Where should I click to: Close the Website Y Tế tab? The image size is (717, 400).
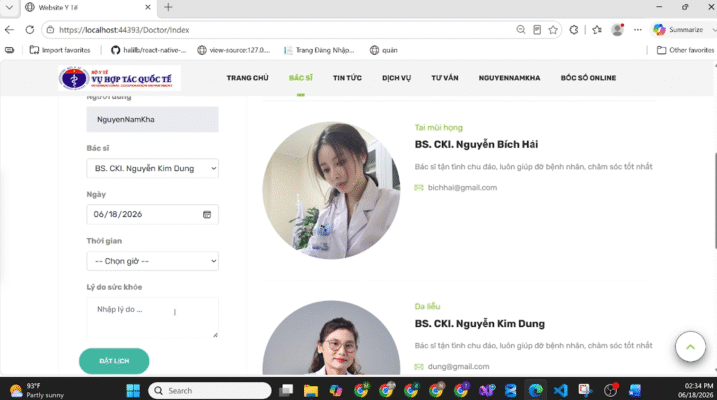point(148,7)
